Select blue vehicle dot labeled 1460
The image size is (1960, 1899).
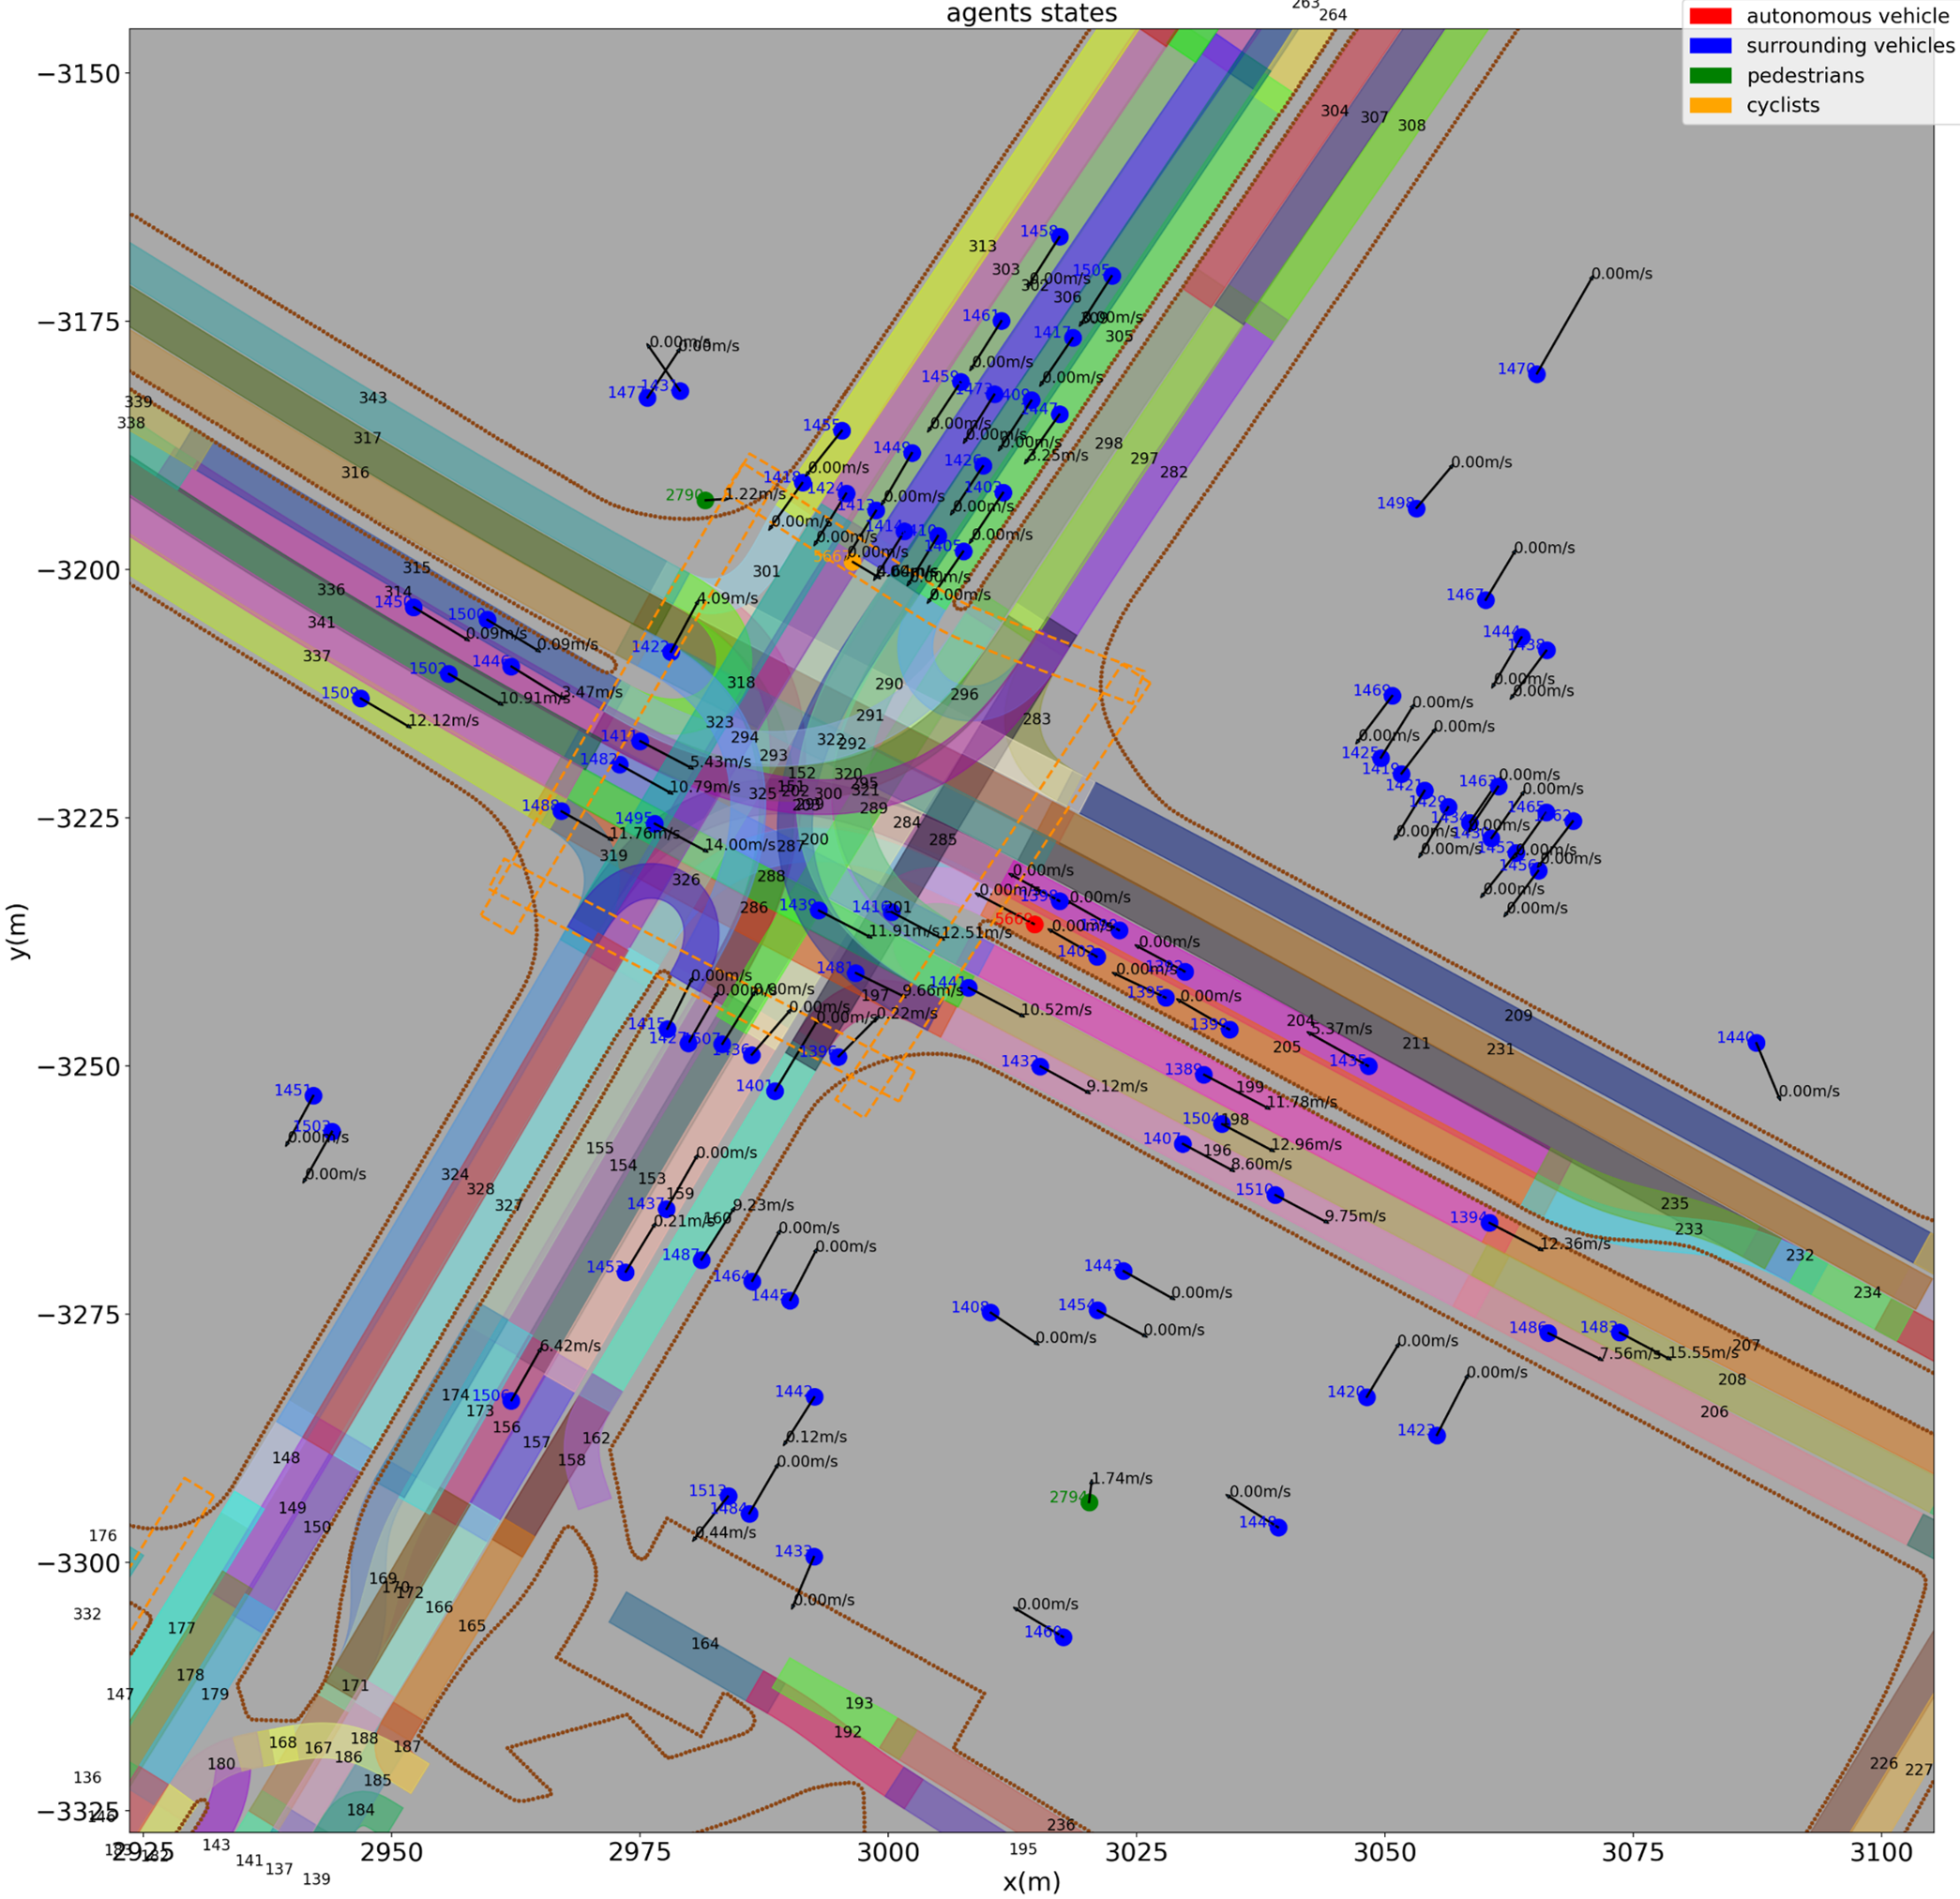click(x=1064, y=1637)
